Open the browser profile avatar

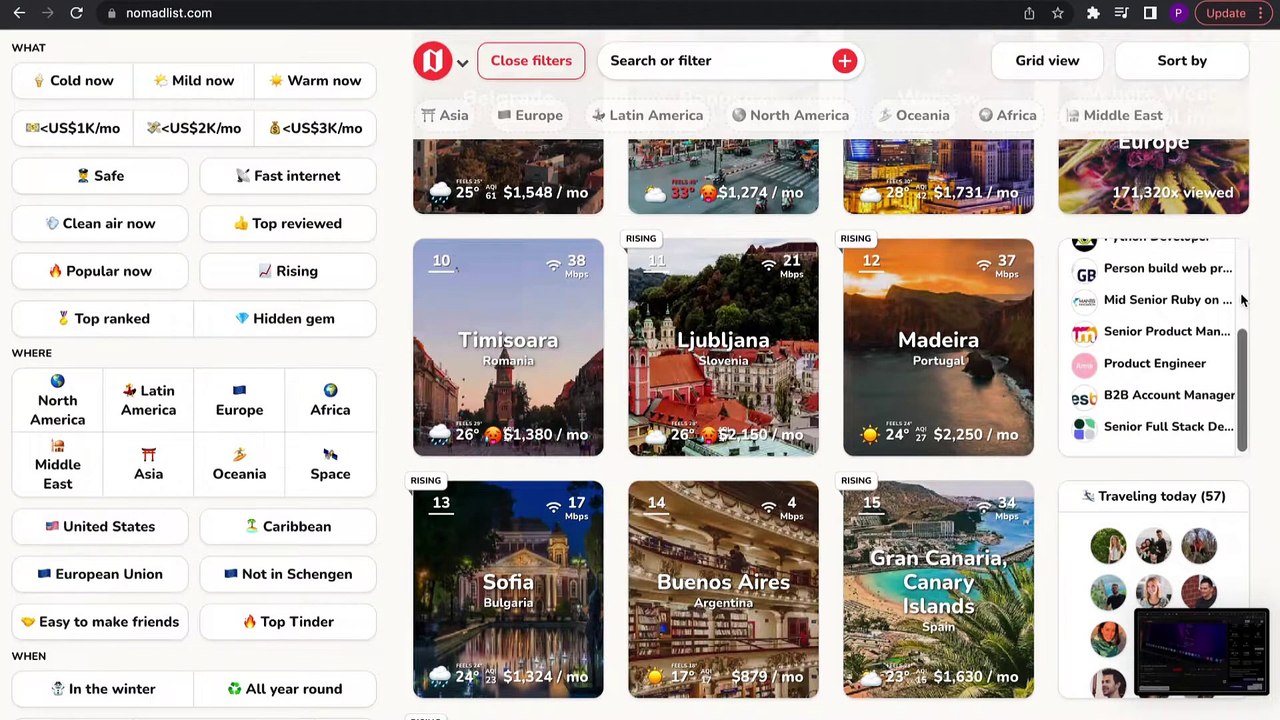pyautogui.click(x=1178, y=13)
